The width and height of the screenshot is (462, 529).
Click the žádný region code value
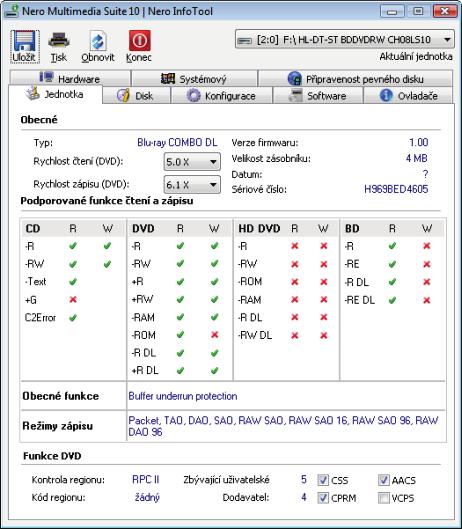point(147,497)
